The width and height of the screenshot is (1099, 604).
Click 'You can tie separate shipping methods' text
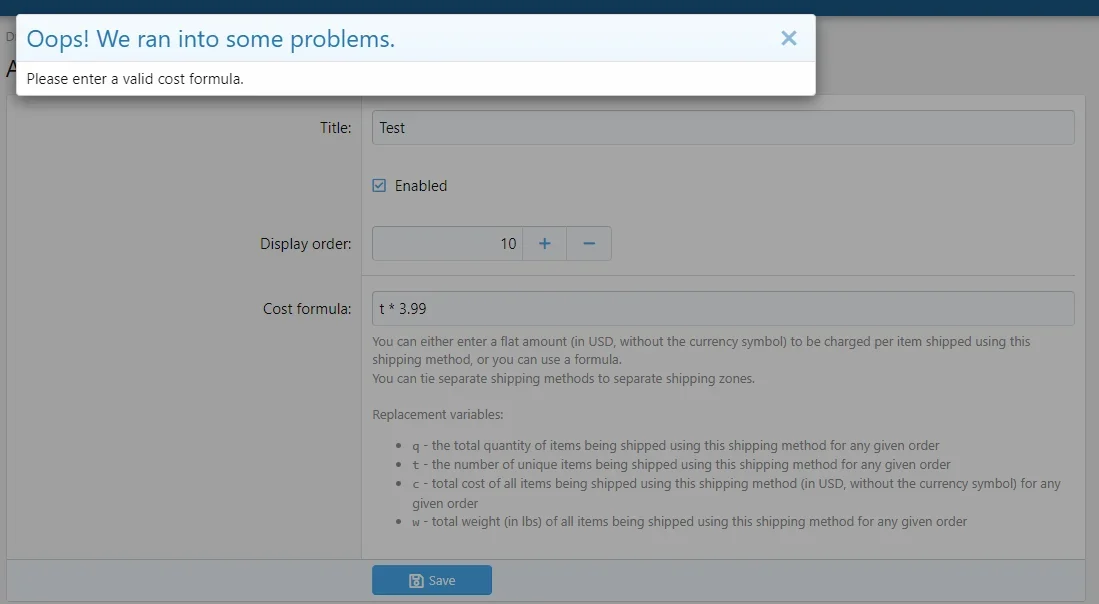(564, 378)
